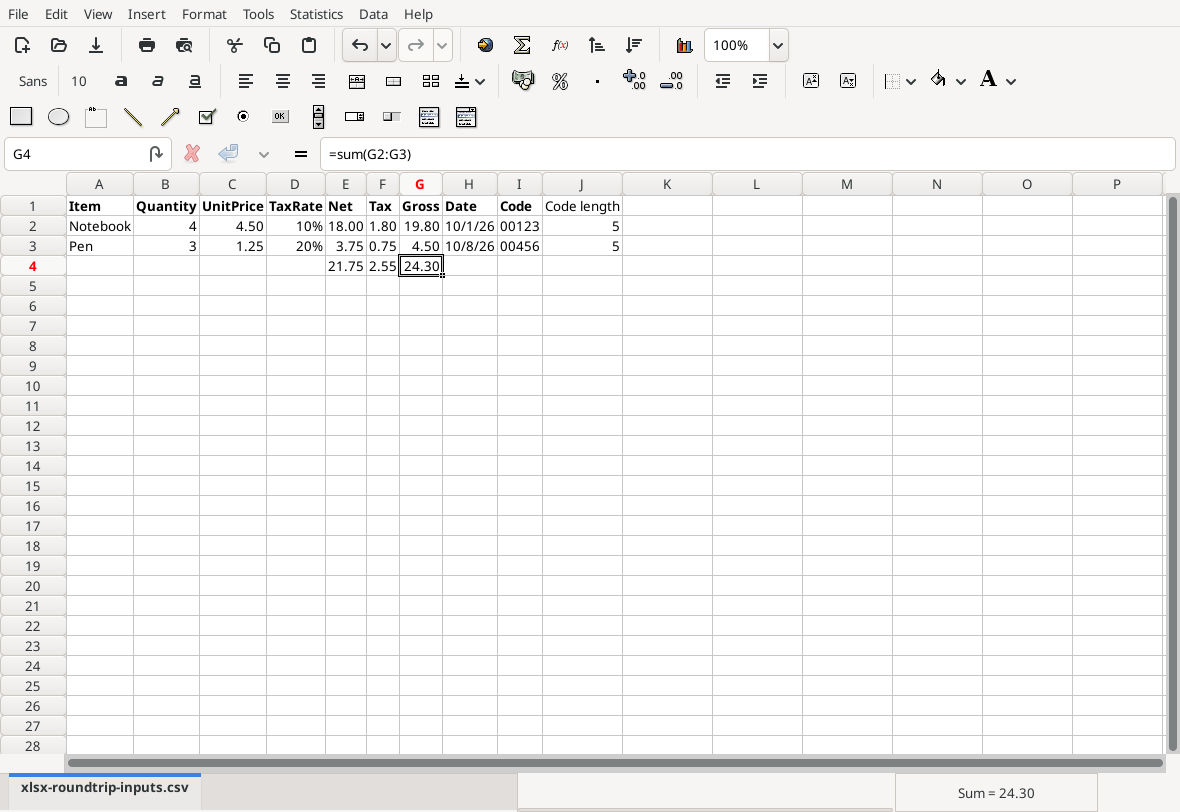Image resolution: width=1180 pixels, height=812 pixels.
Task: Expand the zoom level dropdown
Action: 778,45
